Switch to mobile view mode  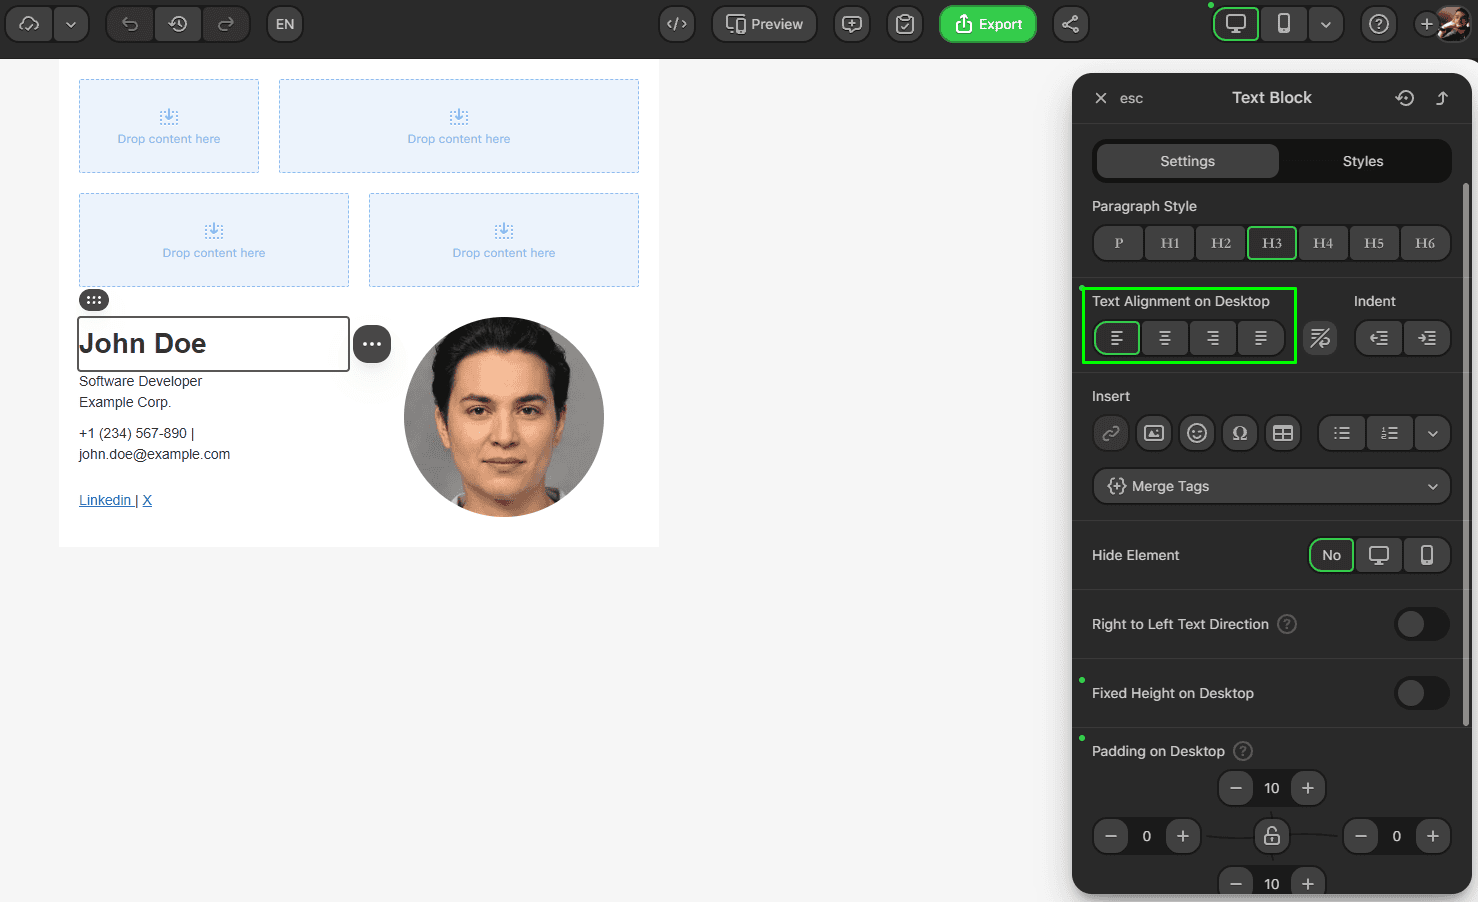tap(1284, 24)
